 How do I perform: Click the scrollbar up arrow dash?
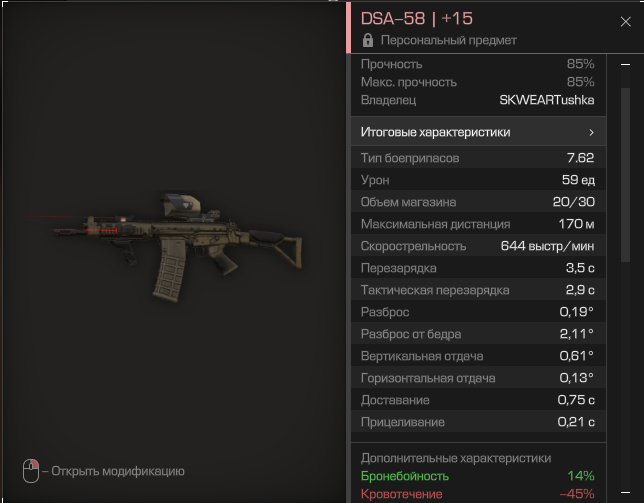[x=625, y=64]
